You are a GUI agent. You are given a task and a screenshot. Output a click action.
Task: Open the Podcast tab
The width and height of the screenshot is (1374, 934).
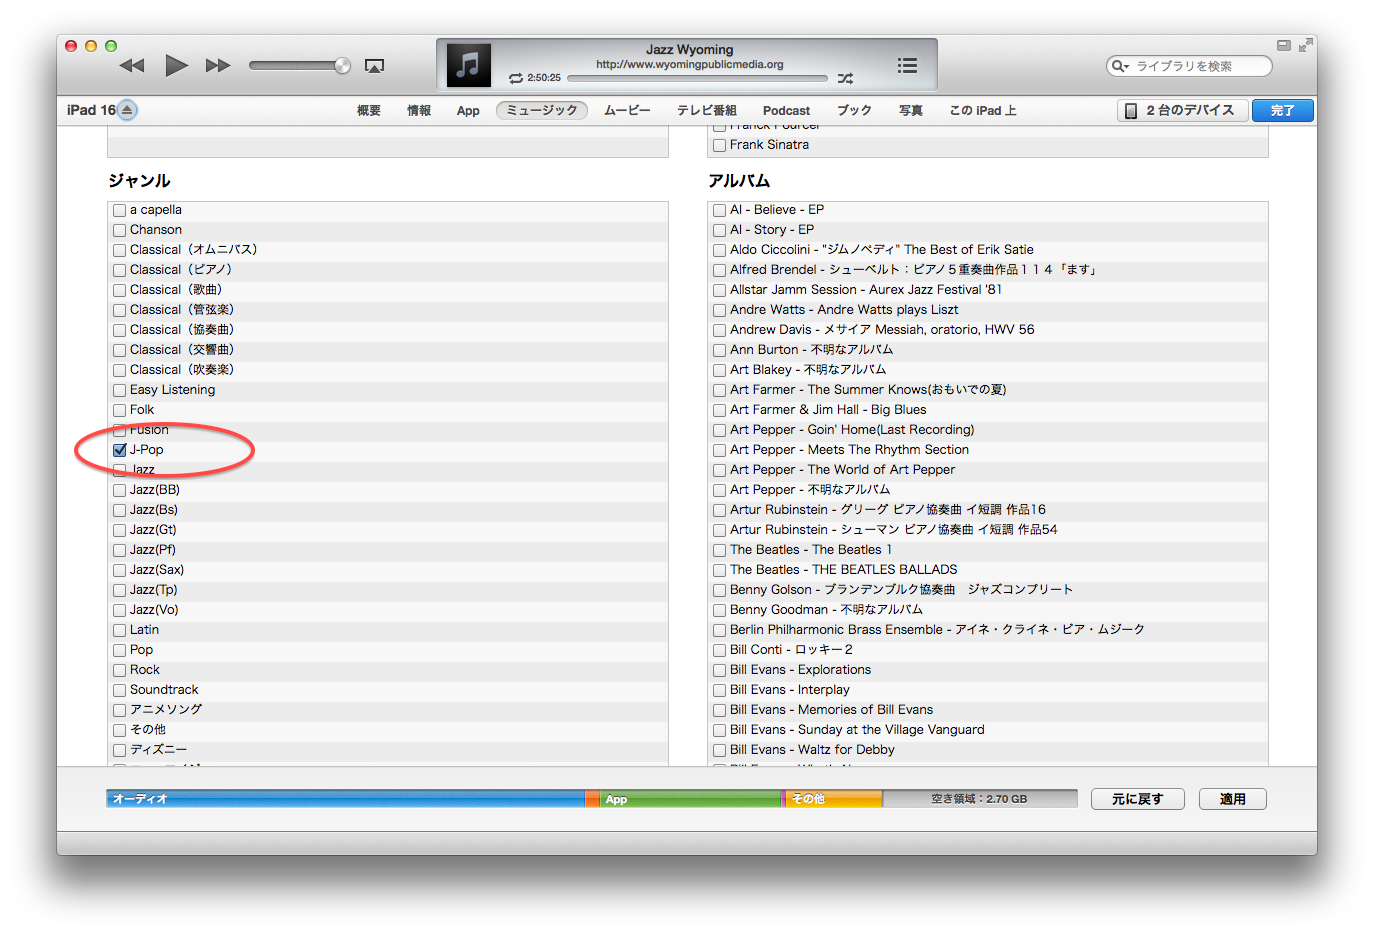point(786,111)
